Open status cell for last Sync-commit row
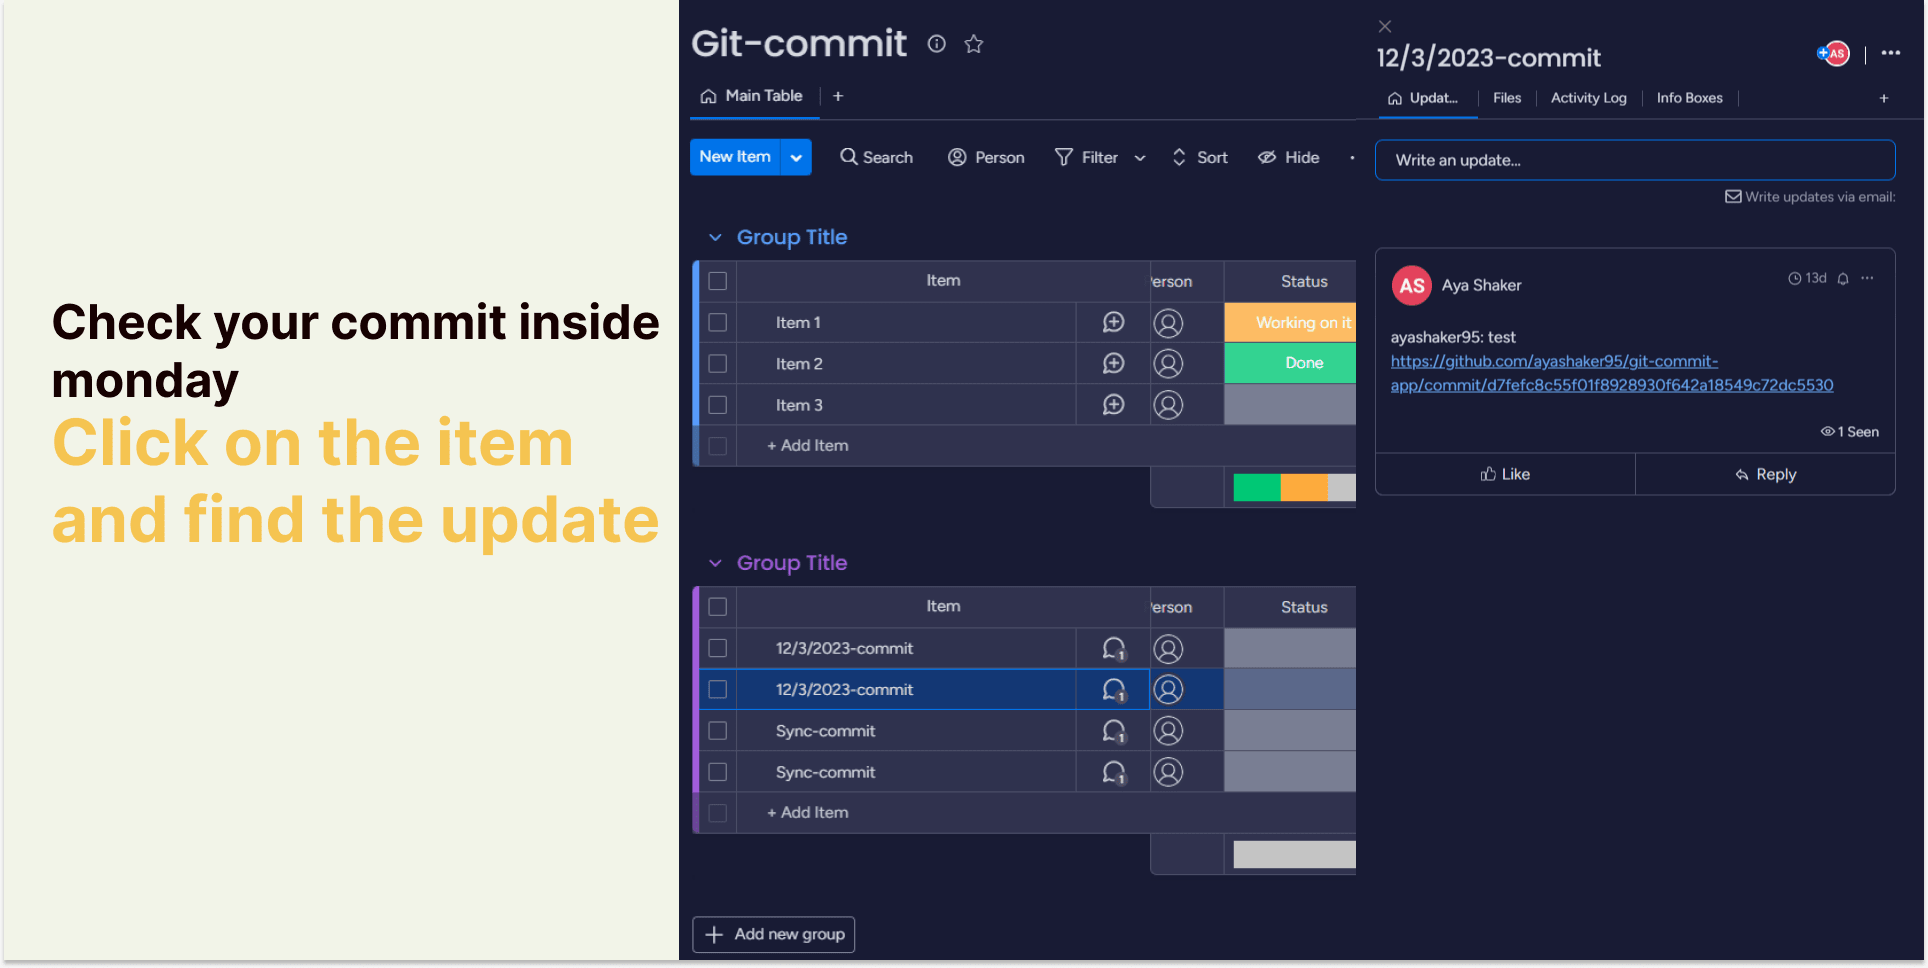The image size is (1928, 968). tap(1290, 772)
